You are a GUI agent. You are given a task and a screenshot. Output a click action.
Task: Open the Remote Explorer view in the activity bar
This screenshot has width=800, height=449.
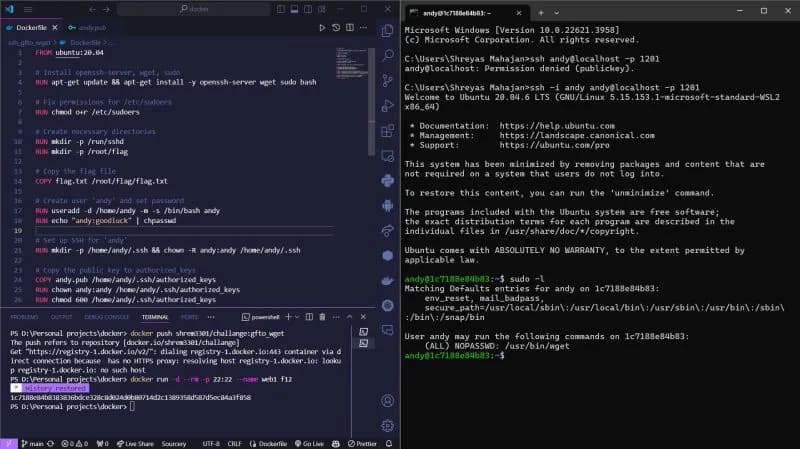point(388,156)
